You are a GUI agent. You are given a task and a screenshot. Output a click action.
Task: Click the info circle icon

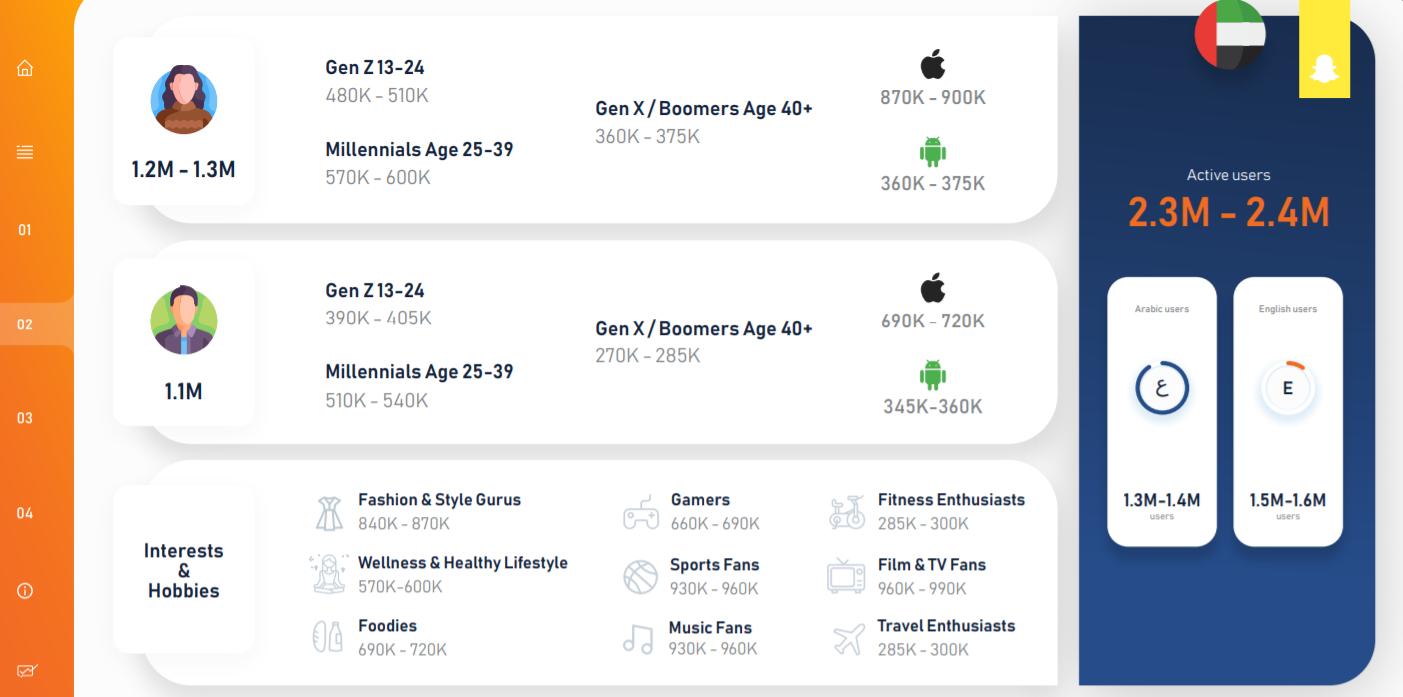25,591
